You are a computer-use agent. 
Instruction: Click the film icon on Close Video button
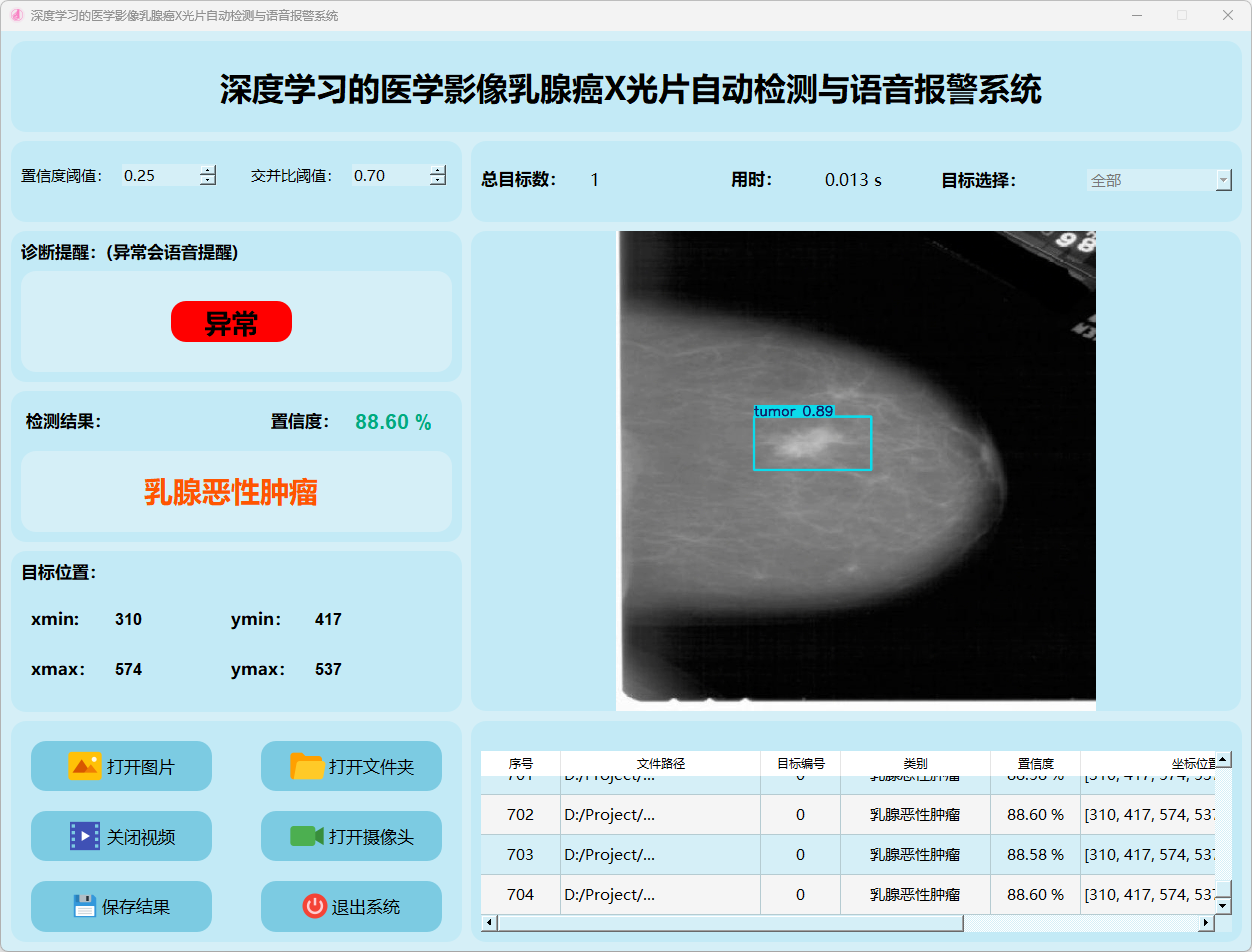tap(85, 836)
